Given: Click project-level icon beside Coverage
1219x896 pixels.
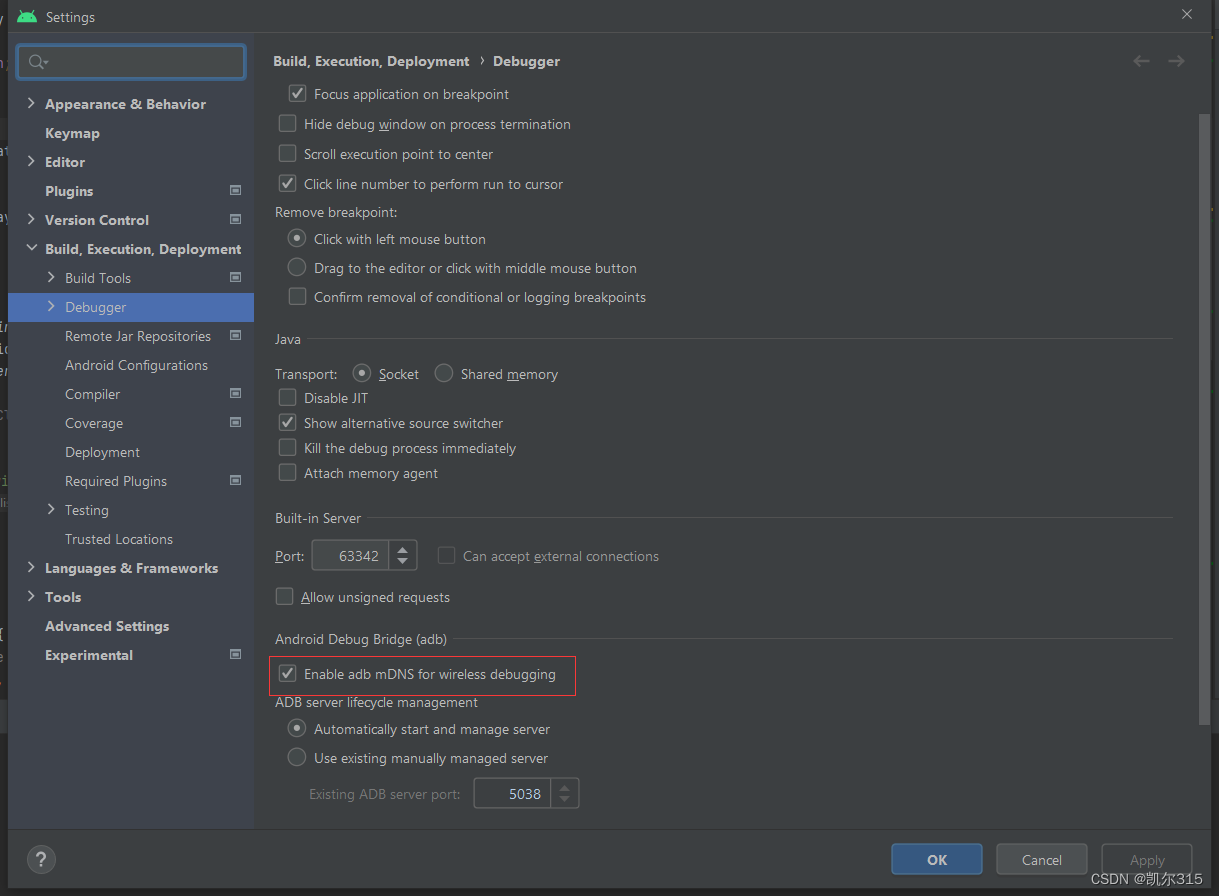Looking at the screenshot, I should 236,422.
